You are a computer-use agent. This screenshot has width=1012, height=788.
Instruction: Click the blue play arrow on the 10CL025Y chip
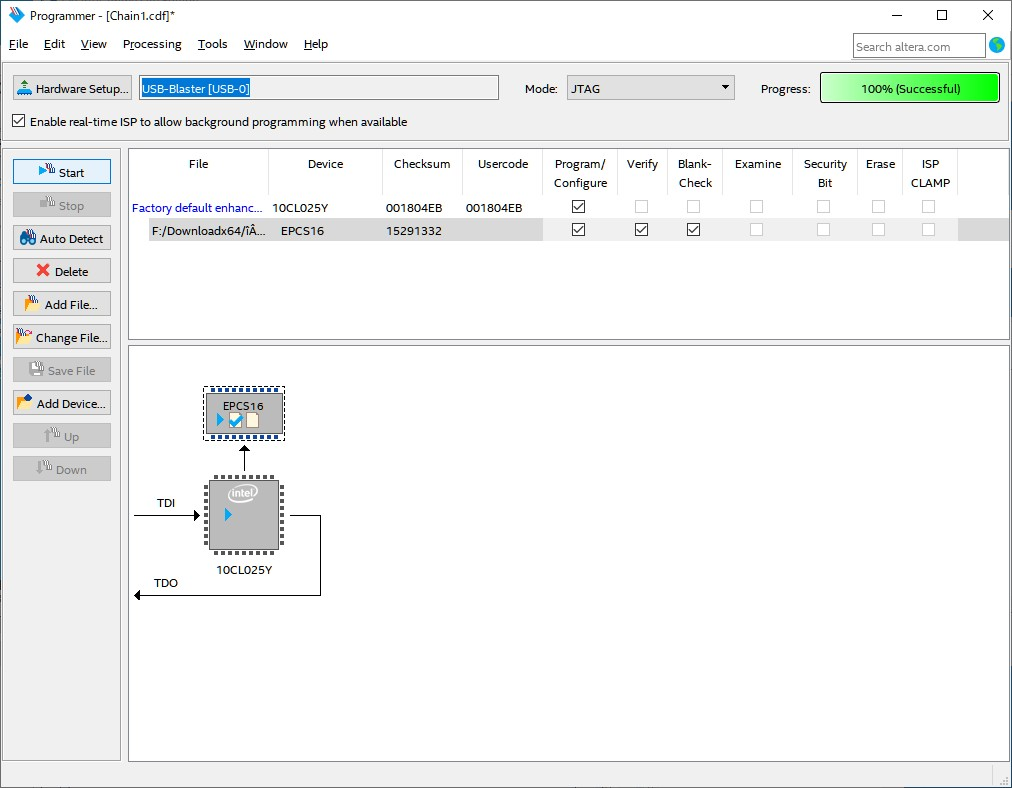pos(228,514)
